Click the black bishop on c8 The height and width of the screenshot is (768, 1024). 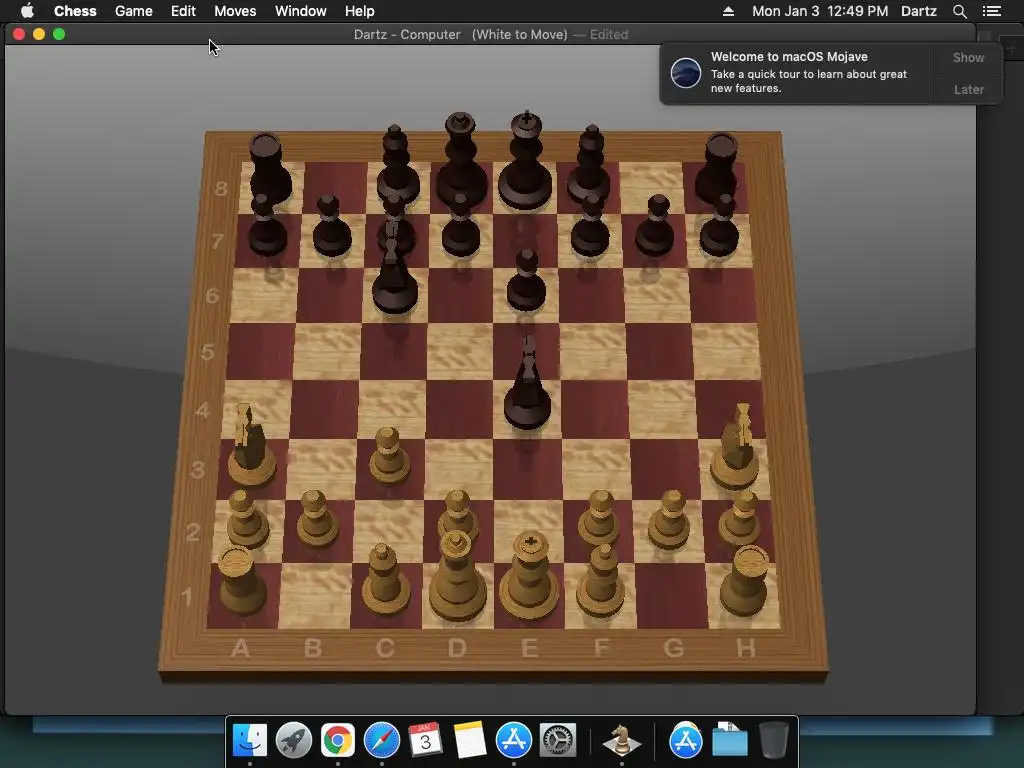(397, 163)
